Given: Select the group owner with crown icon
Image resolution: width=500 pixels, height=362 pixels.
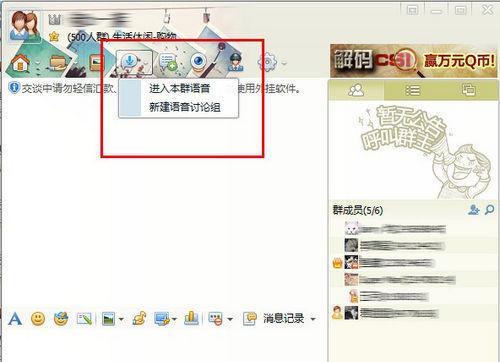Looking at the screenshot, I should 413,262.
